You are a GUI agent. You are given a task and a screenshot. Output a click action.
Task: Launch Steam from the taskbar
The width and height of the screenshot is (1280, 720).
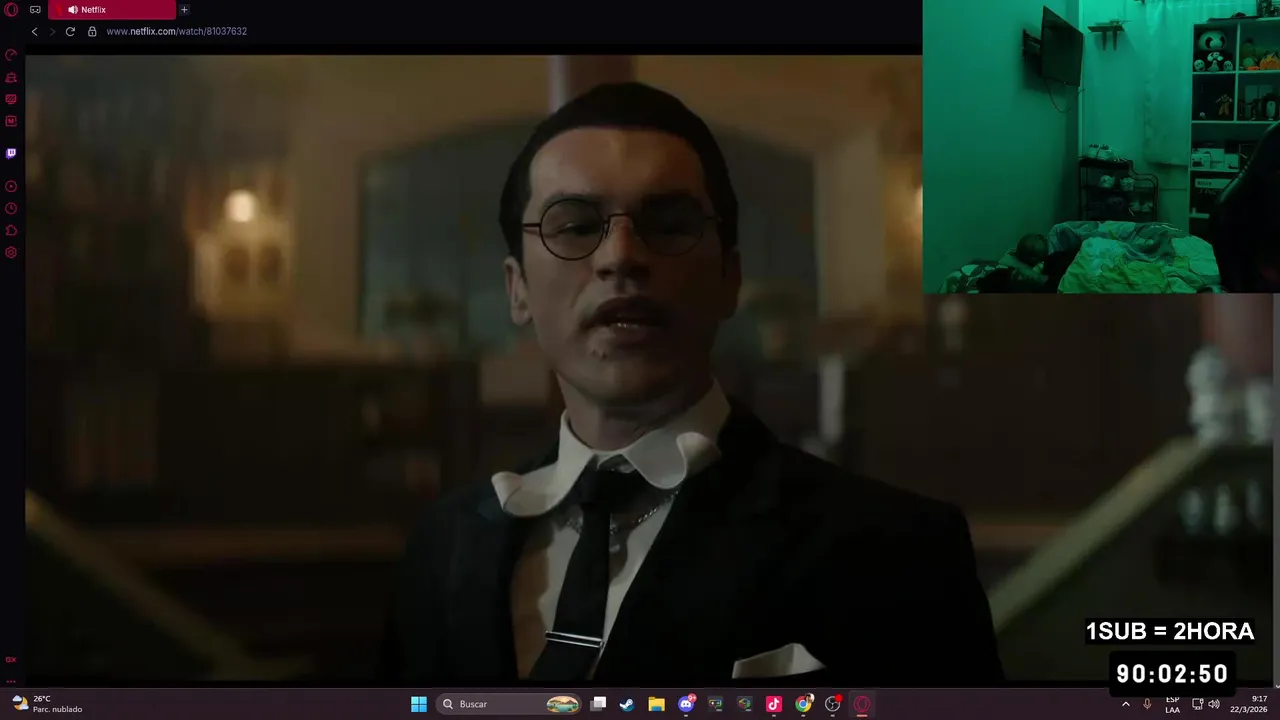627,704
